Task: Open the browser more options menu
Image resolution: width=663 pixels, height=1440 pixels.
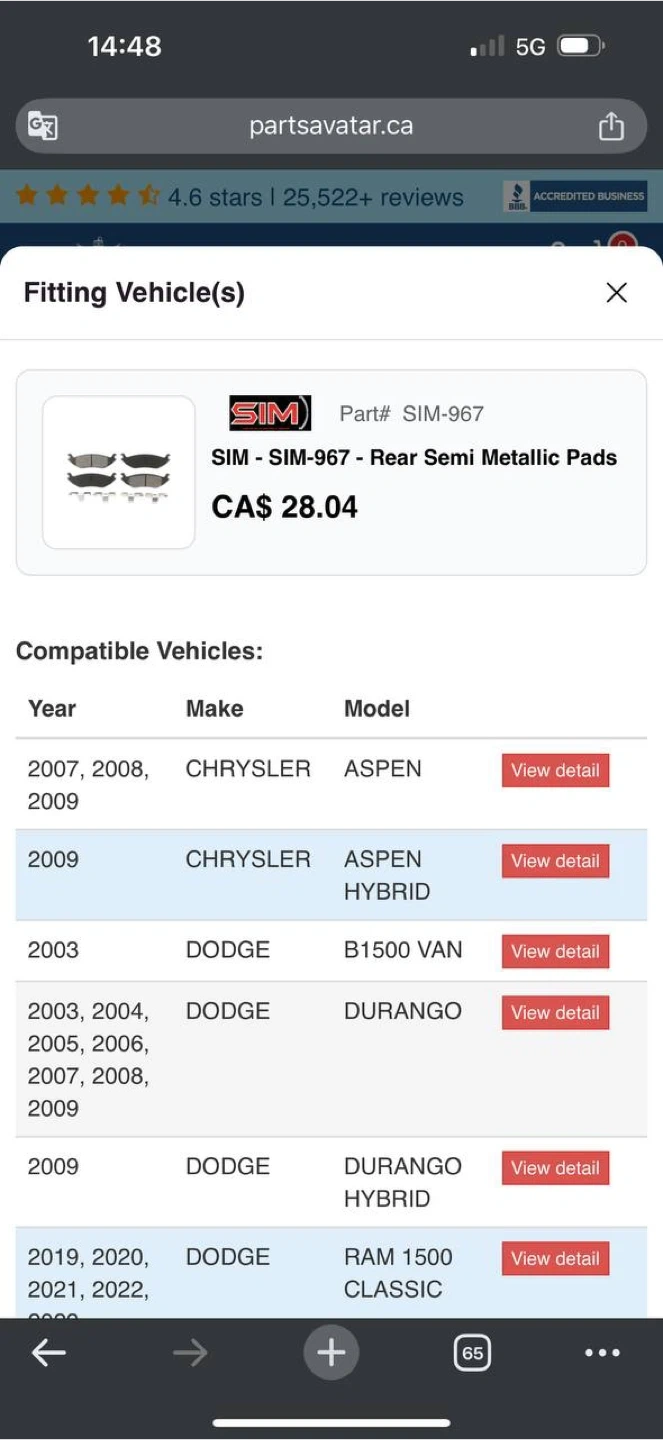Action: coord(602,1353)
